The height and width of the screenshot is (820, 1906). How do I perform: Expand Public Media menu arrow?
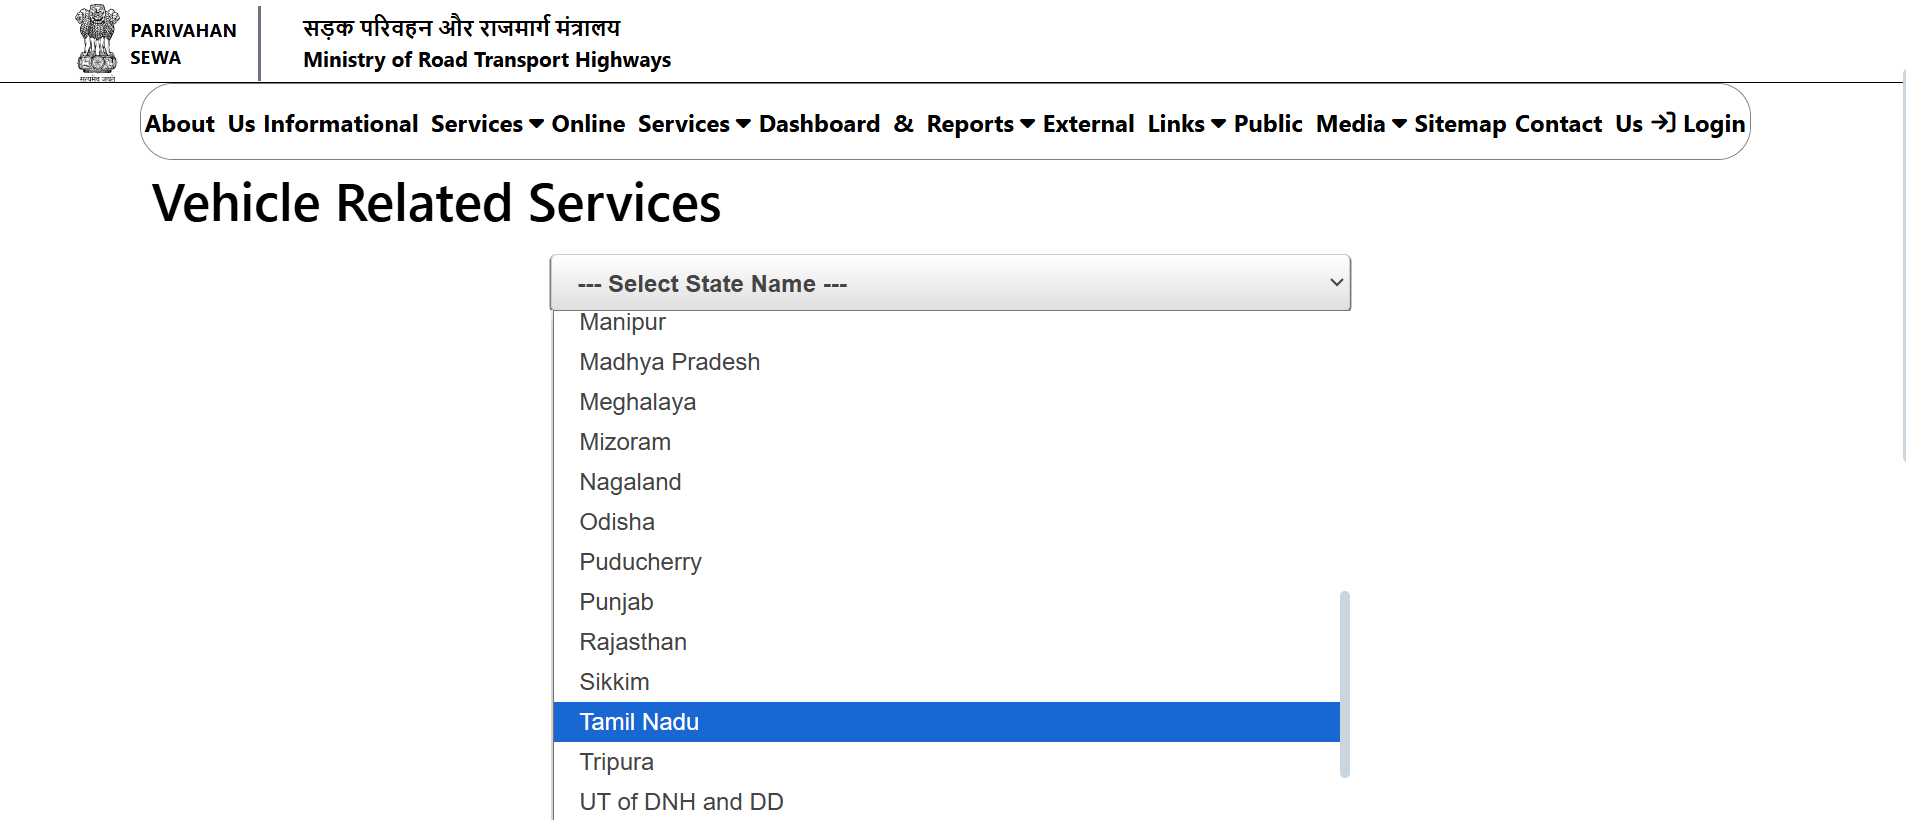(x=1400, y=124)
